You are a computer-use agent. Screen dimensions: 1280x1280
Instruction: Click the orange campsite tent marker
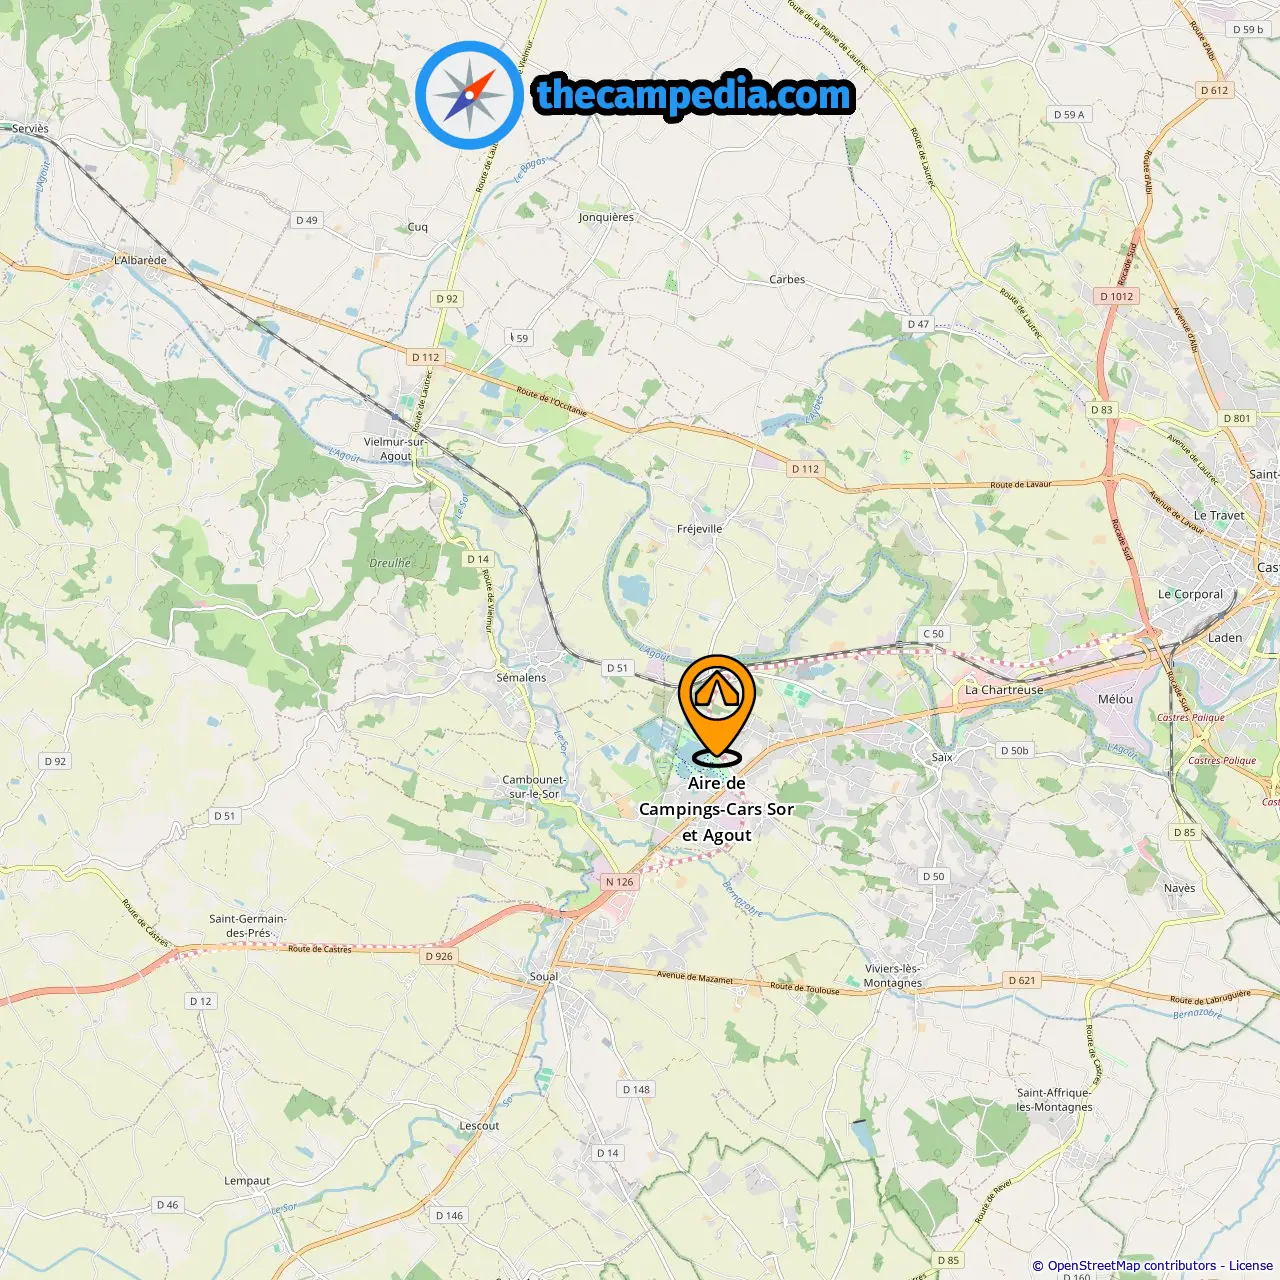click(716, 709)
